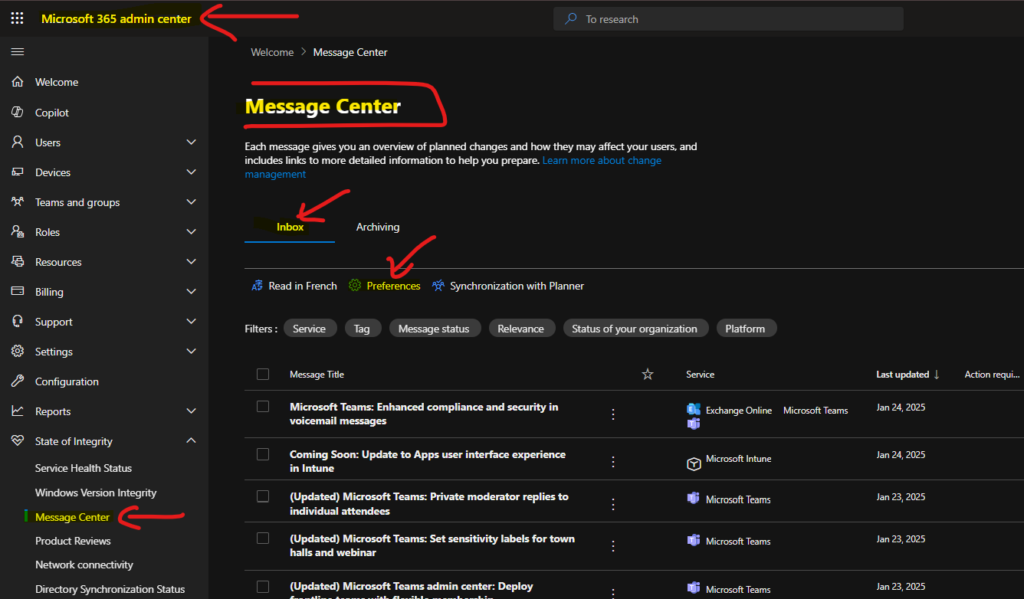Screen dimensions: 1024x599
Task: Switch to the Archiving tab
Action: [377, 227]
